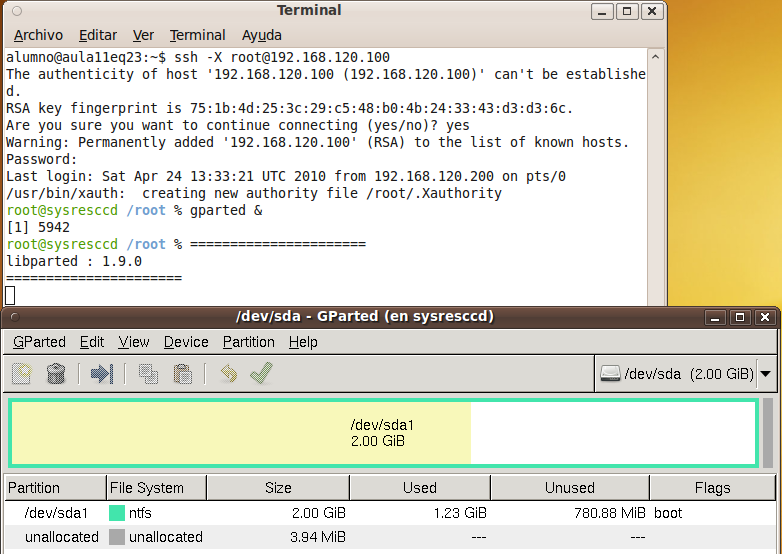The height and width of the screenshot is (554, 782).
Task: Click the New partition toolbar icon
Action: click(x=22, y=373)
